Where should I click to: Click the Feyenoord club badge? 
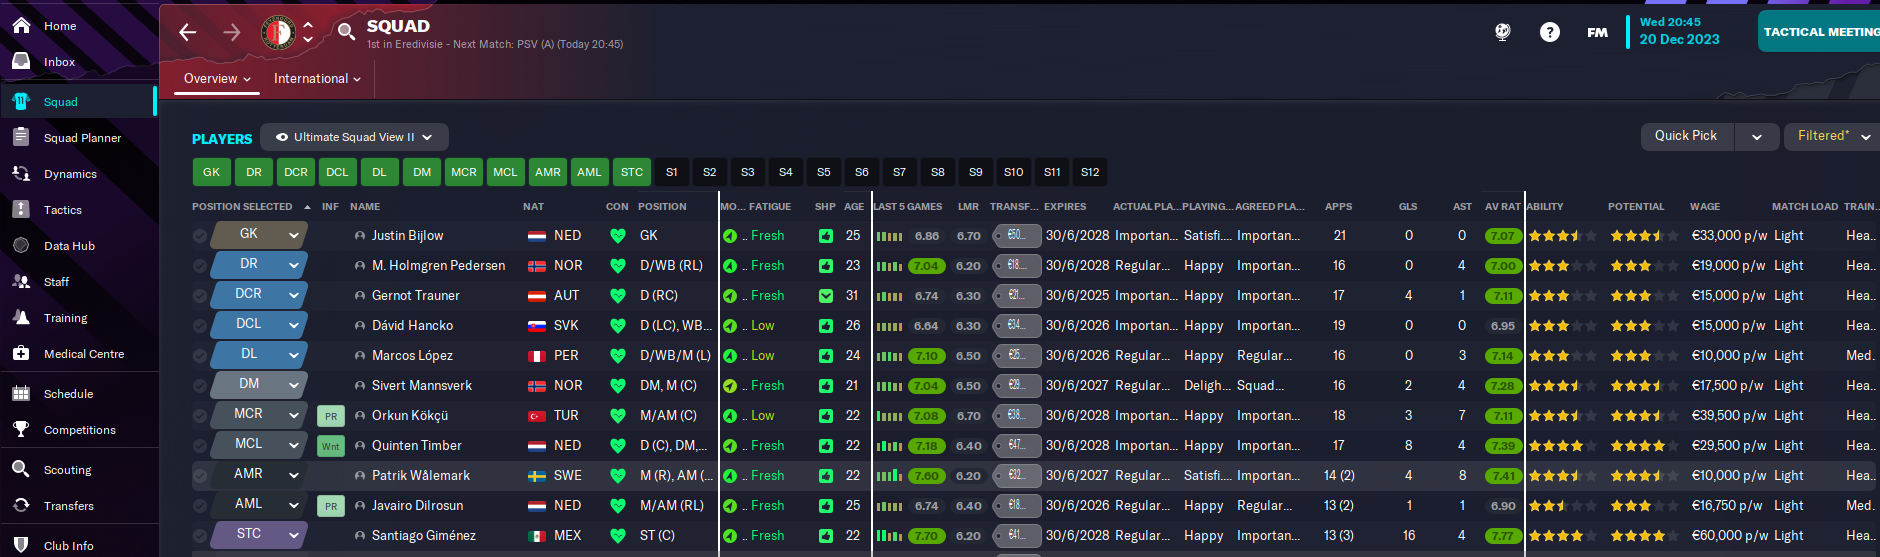pyautogui.click(x=278, y=33)
